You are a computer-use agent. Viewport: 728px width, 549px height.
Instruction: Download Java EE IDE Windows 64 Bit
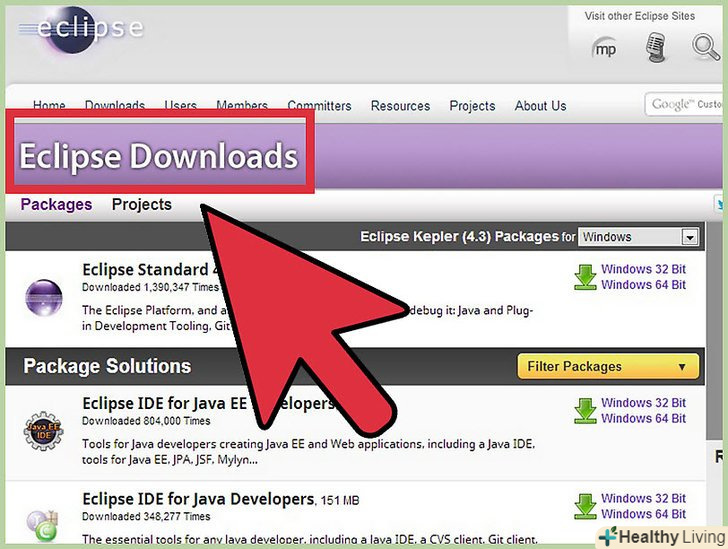pos(643,418)
